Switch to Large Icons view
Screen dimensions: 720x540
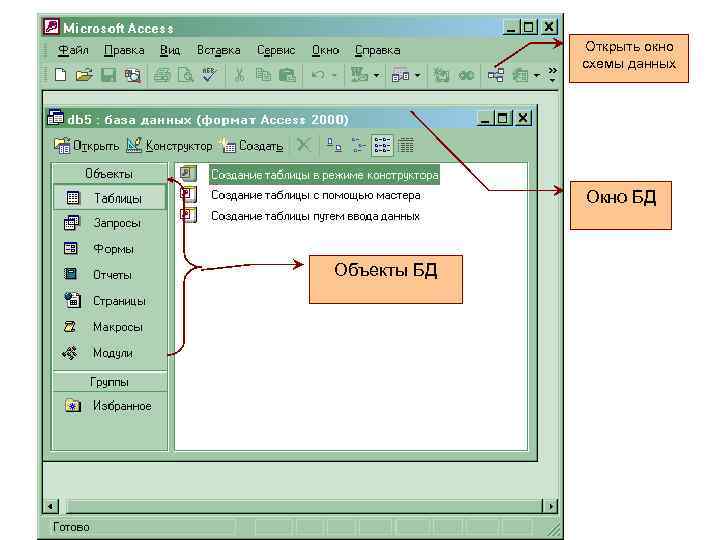coord(334,146)
